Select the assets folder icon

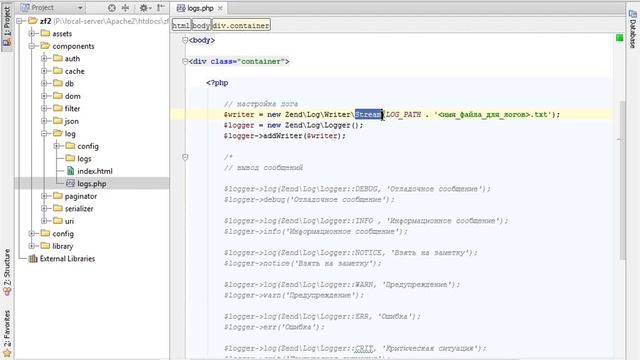45,33
